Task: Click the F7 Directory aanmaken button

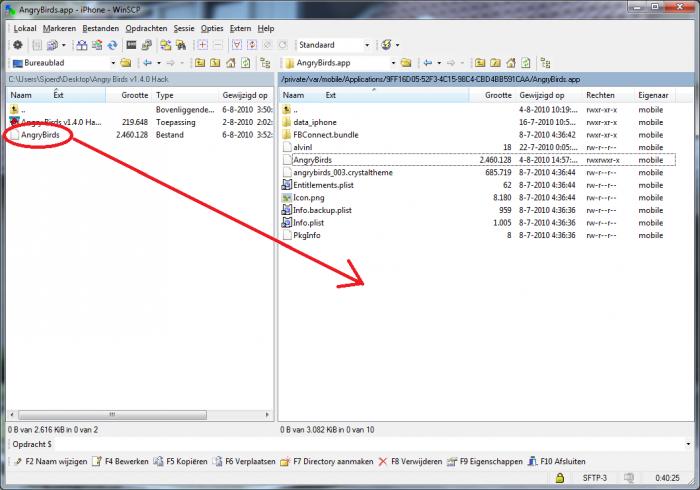Action: click(327, 461)
